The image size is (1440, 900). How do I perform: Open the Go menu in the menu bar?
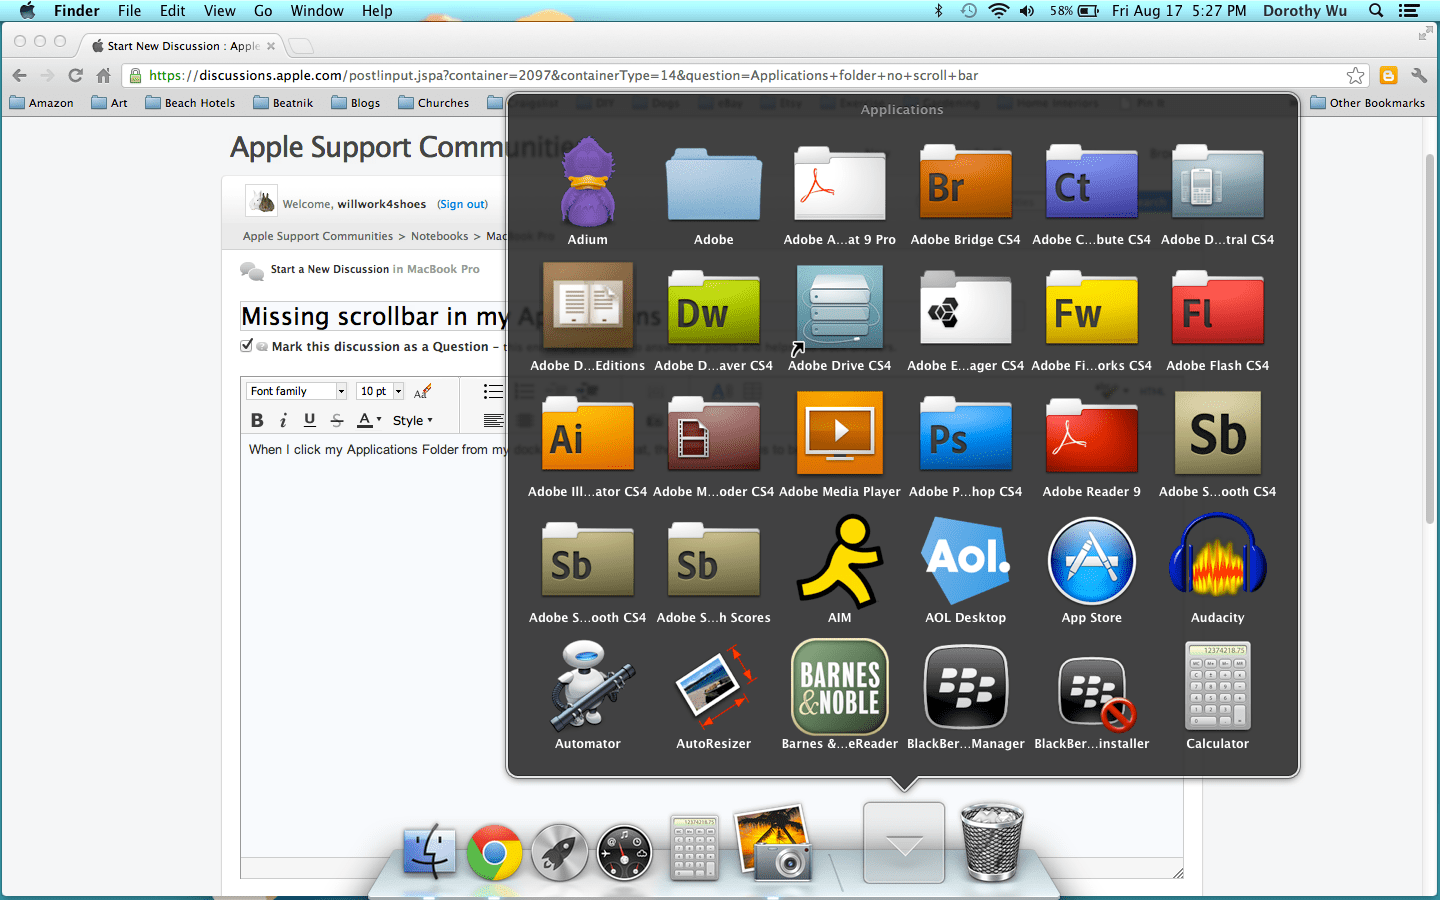pos(262,10)
